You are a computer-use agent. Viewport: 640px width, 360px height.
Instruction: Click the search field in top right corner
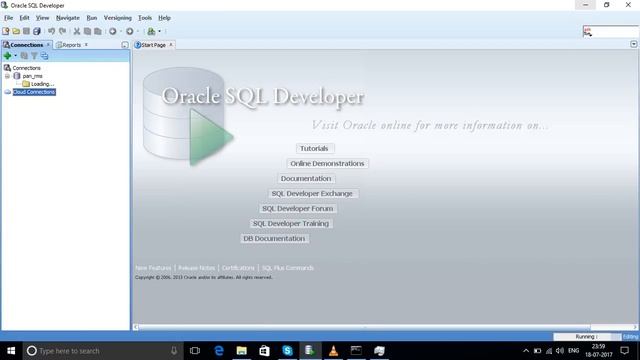click(x=611, y=31)
